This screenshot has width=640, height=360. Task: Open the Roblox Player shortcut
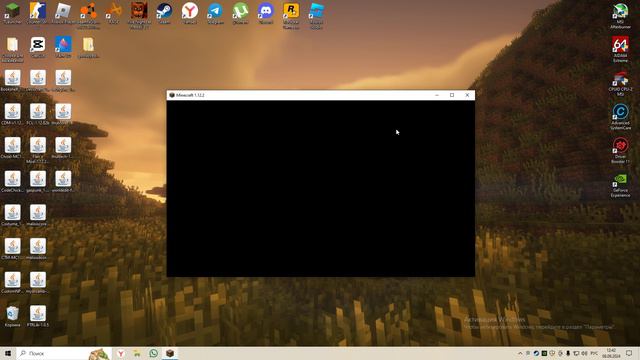click(63, 11)
